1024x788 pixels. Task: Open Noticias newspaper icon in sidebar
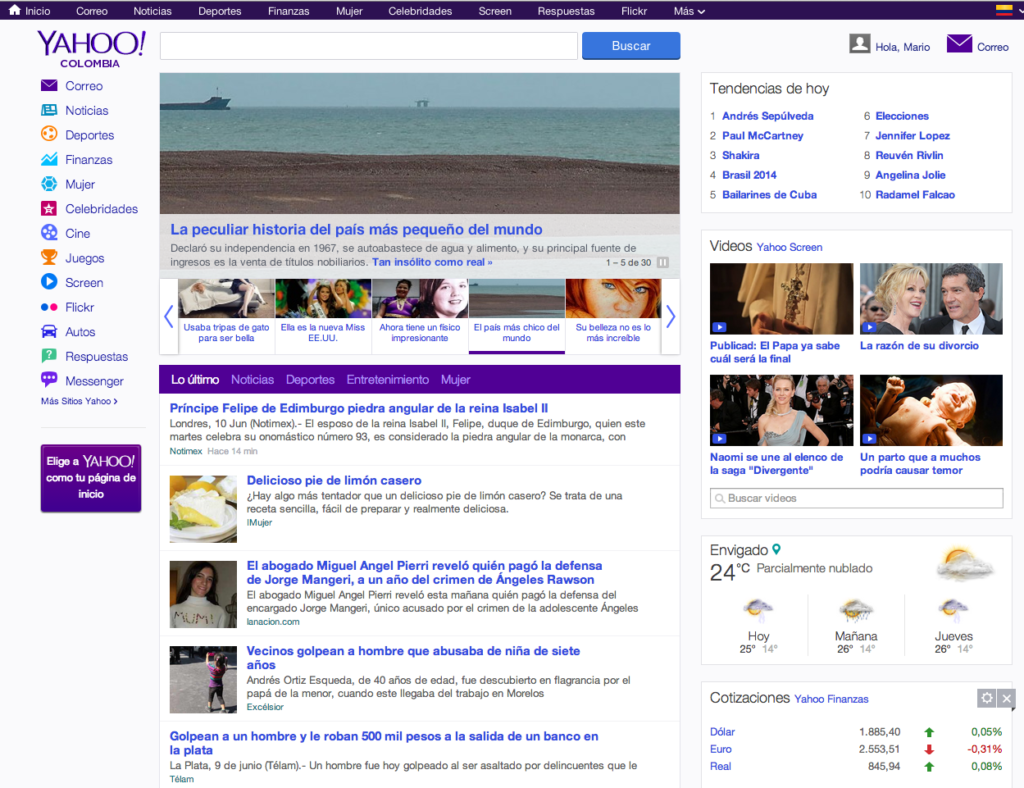click(49, 110)
